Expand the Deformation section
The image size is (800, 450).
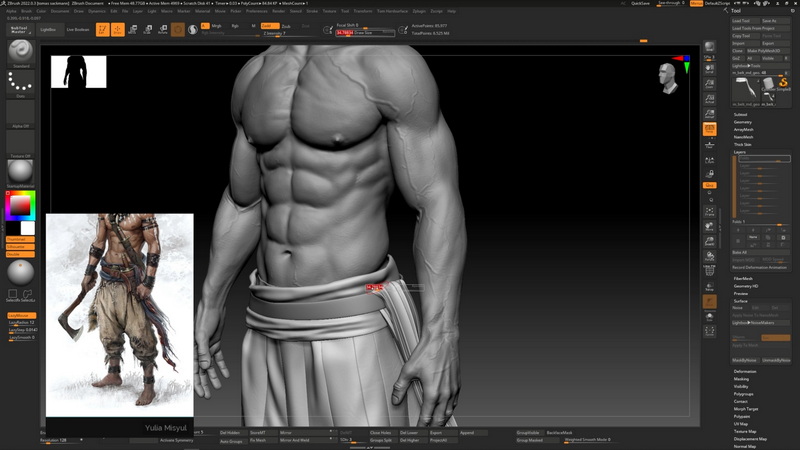tap(745, 371)
